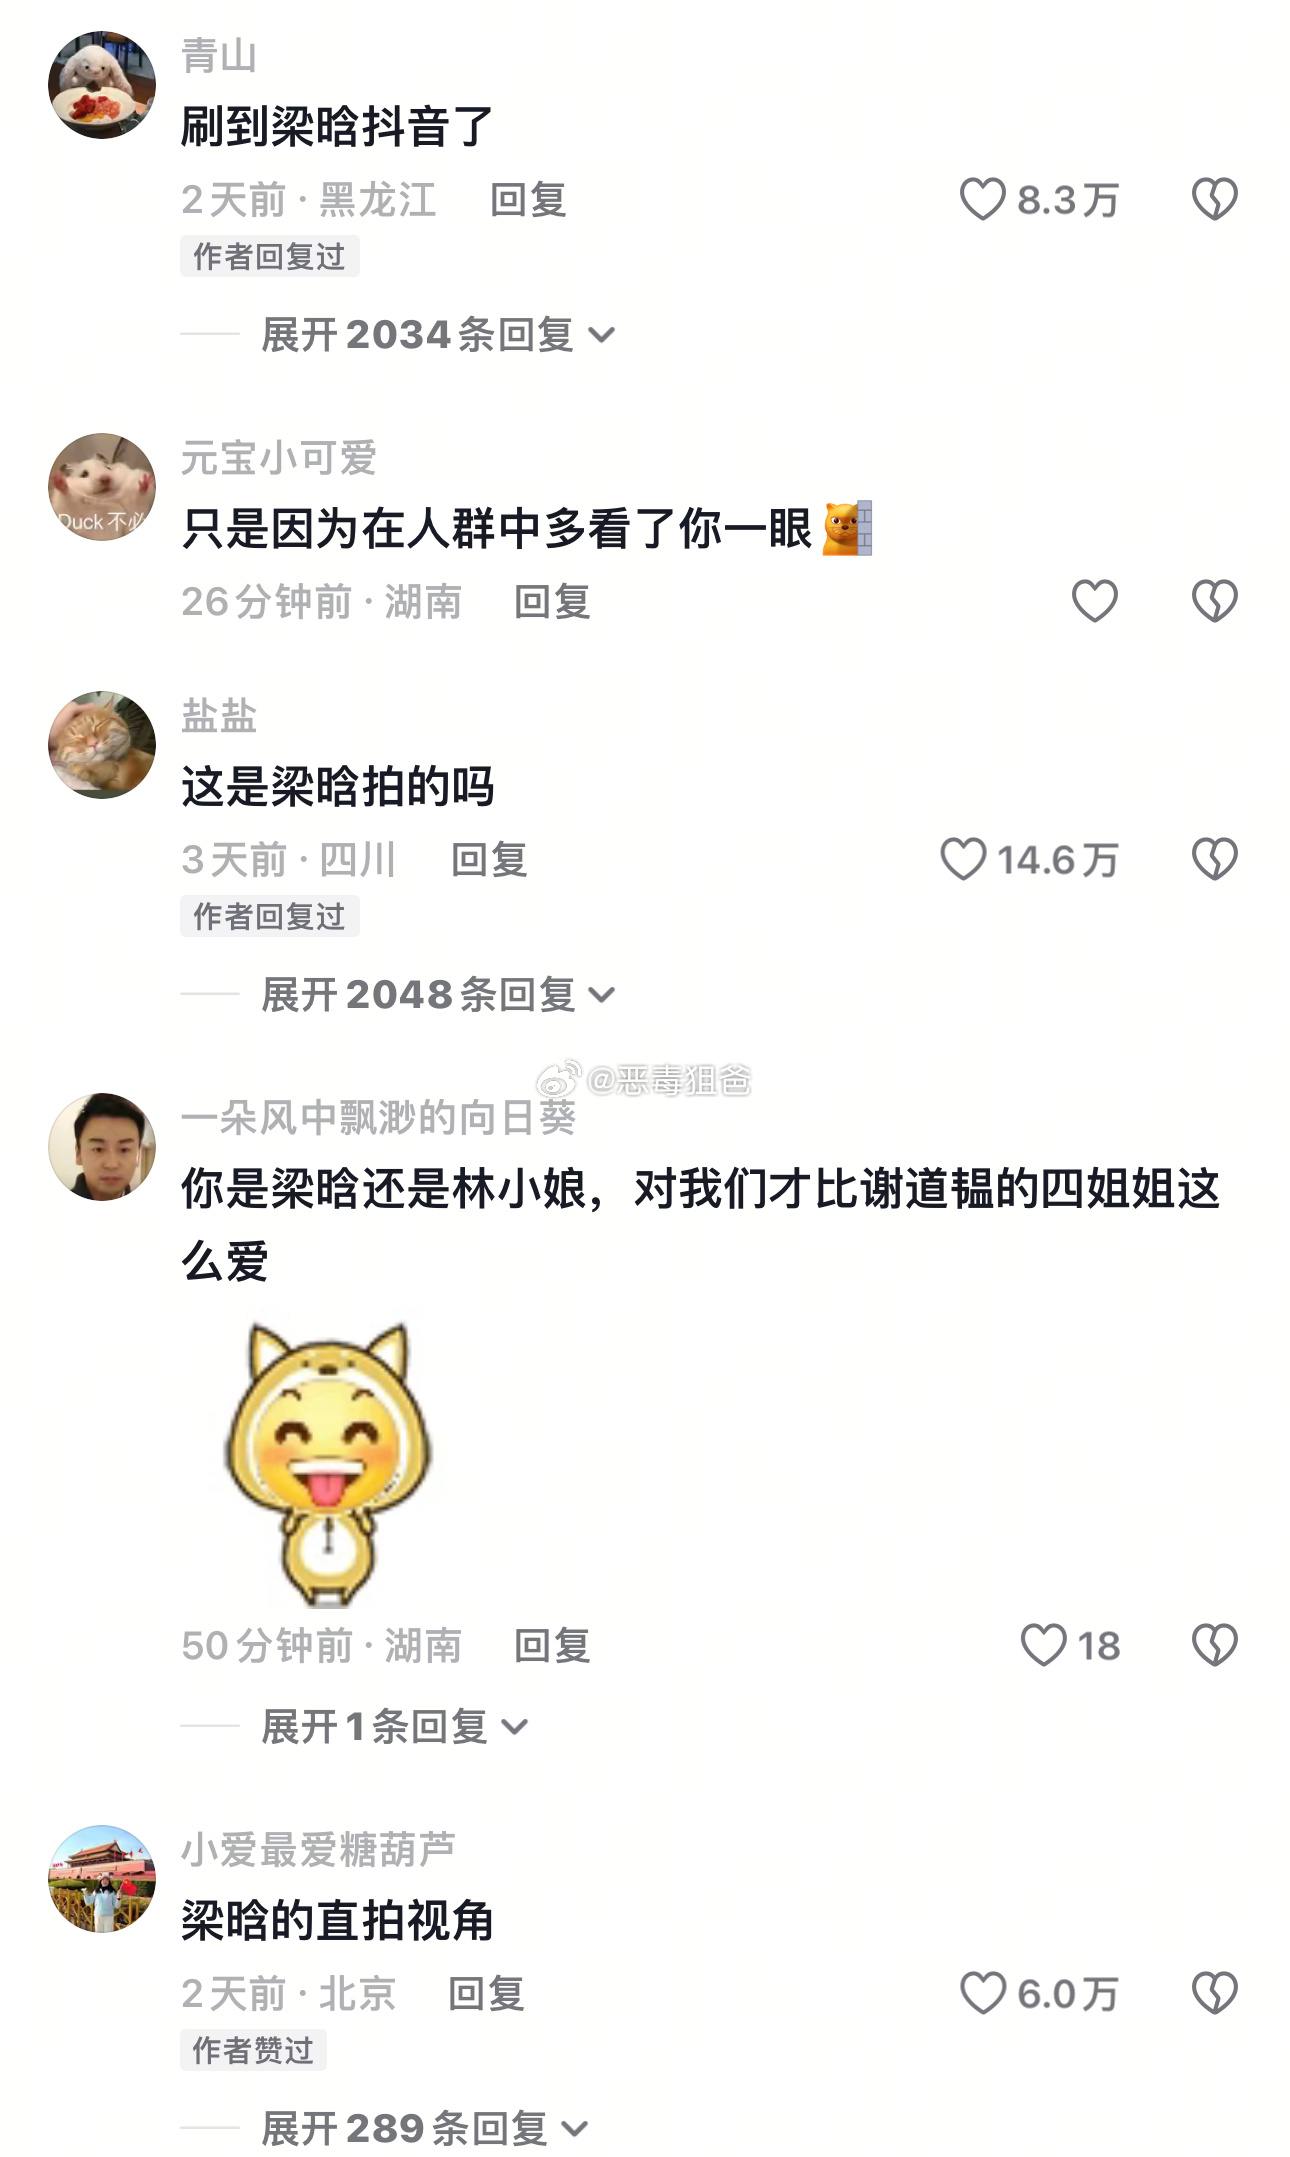Expand 2034 replies under 青山's comment
This screenshot has width=1290, height=2157.
click(438, 334)
